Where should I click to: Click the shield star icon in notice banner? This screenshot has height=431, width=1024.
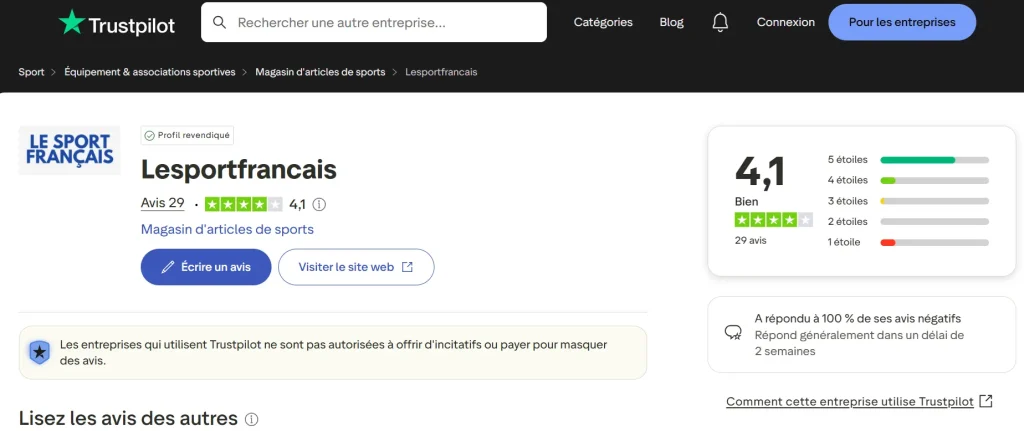pyautogui.click(x=40, y=353)
